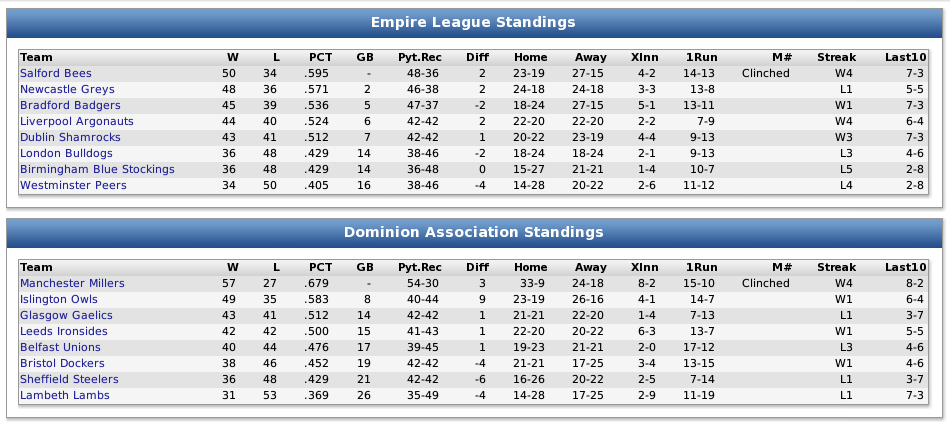Click PCT column header in Empire League table
The width and height of the screenshot is (950, 426).
(x=320, y=58)
